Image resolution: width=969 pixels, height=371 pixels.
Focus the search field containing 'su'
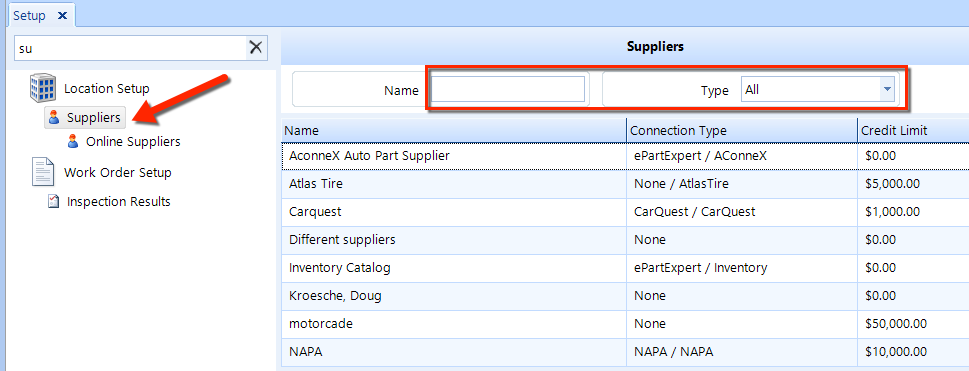[130, 48]
